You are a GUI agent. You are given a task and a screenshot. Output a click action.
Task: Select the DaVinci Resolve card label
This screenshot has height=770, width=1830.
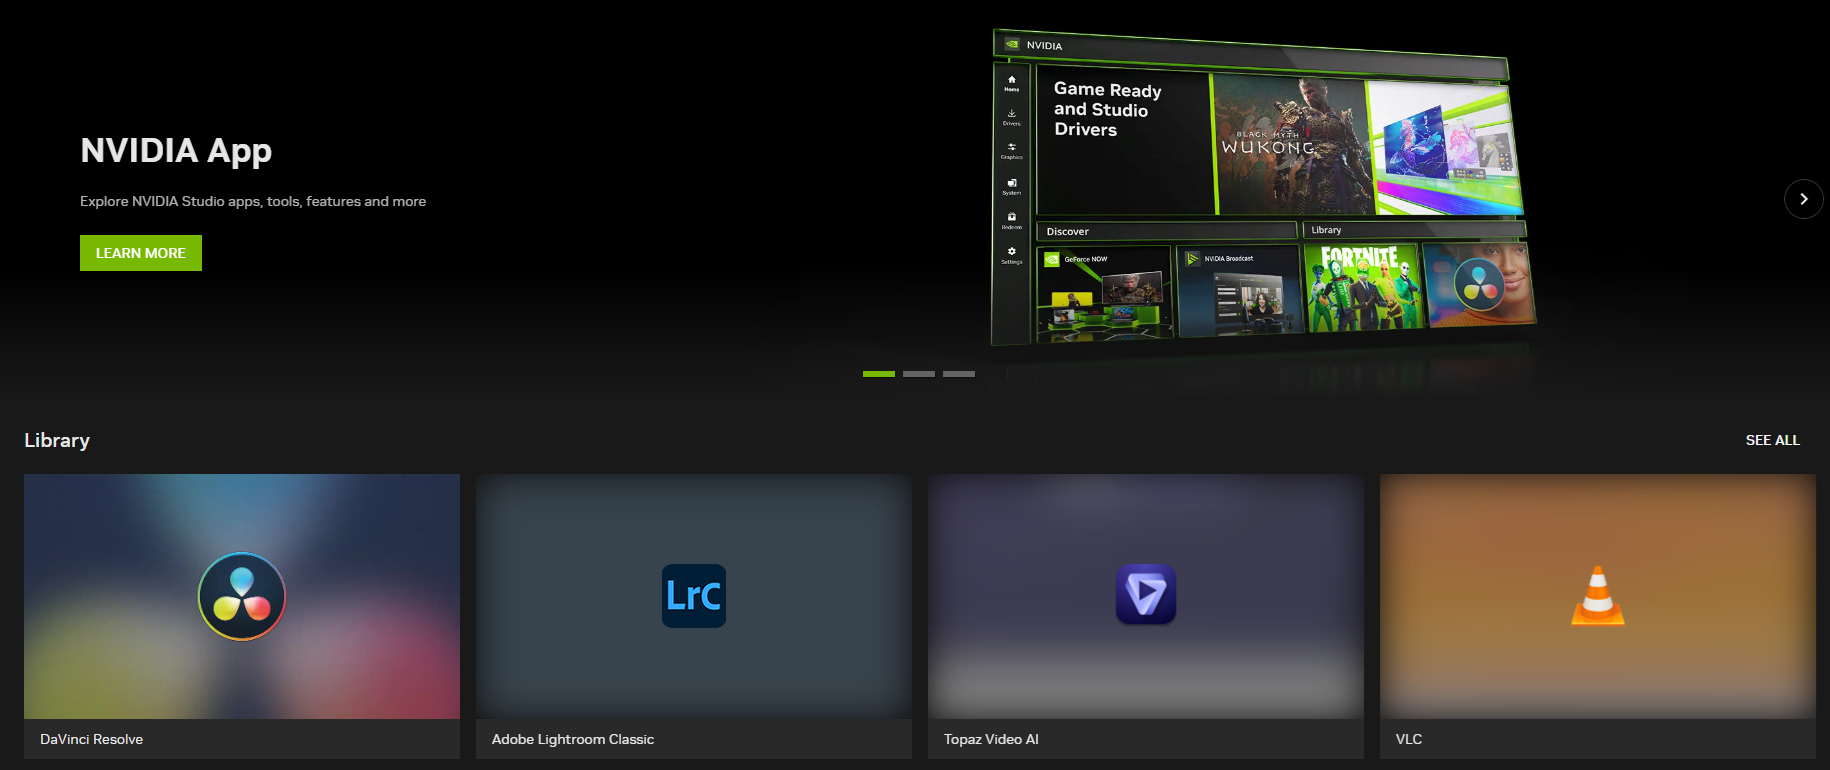(91, 739)
